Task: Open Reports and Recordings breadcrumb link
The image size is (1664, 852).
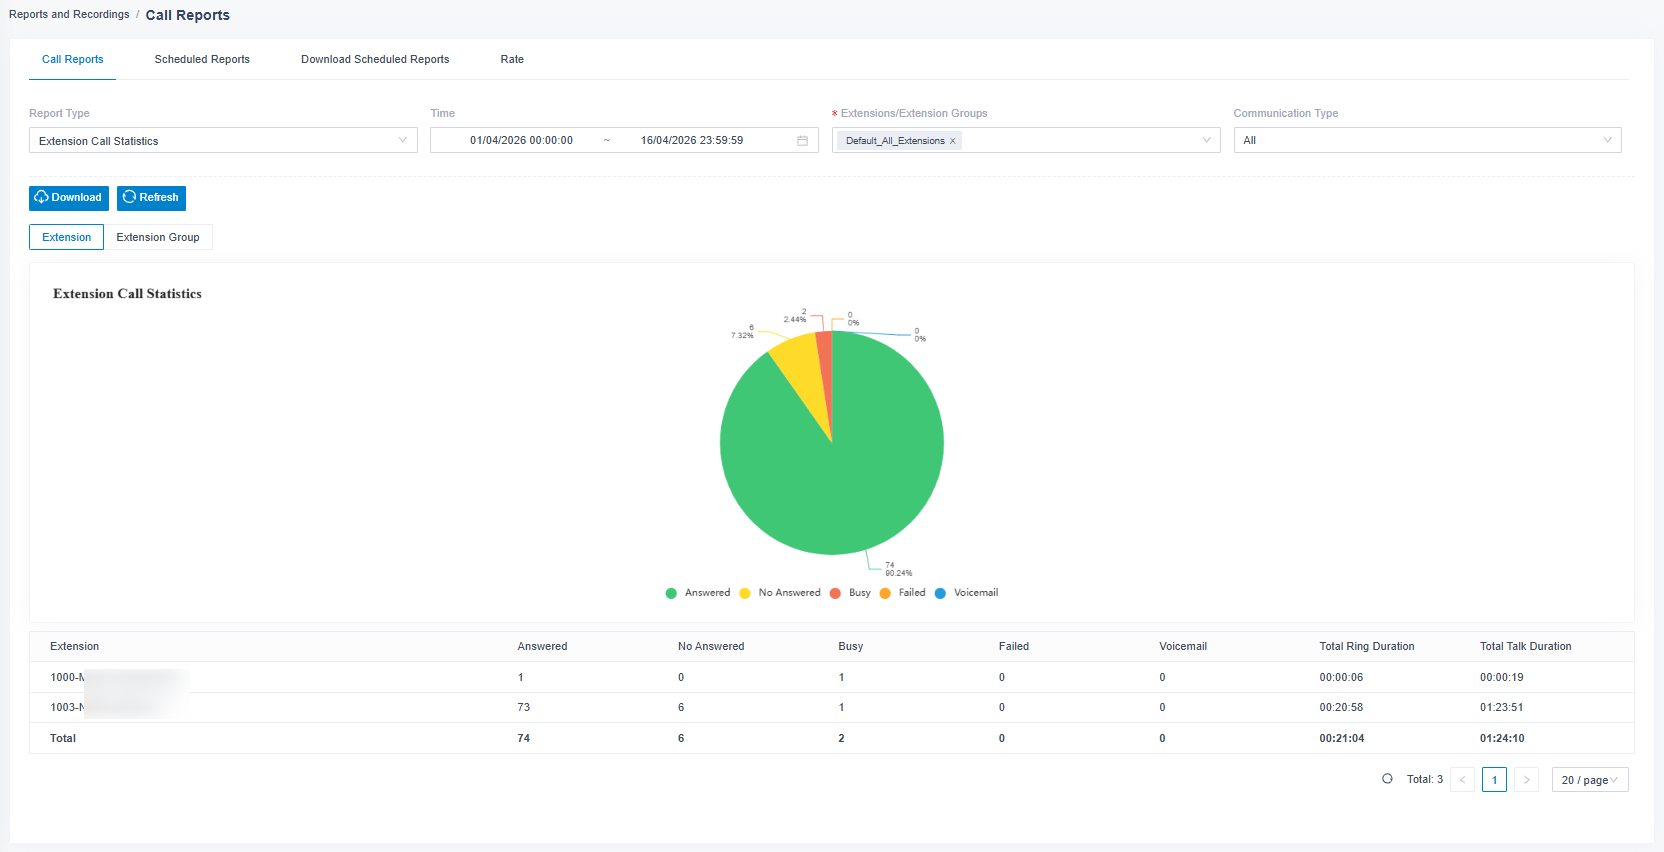Action: click(x=69, y=14)
